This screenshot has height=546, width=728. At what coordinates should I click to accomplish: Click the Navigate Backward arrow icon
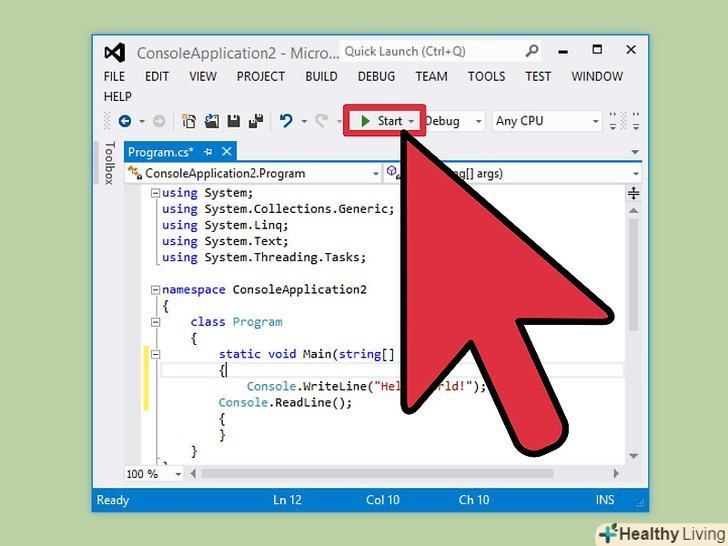124,121
